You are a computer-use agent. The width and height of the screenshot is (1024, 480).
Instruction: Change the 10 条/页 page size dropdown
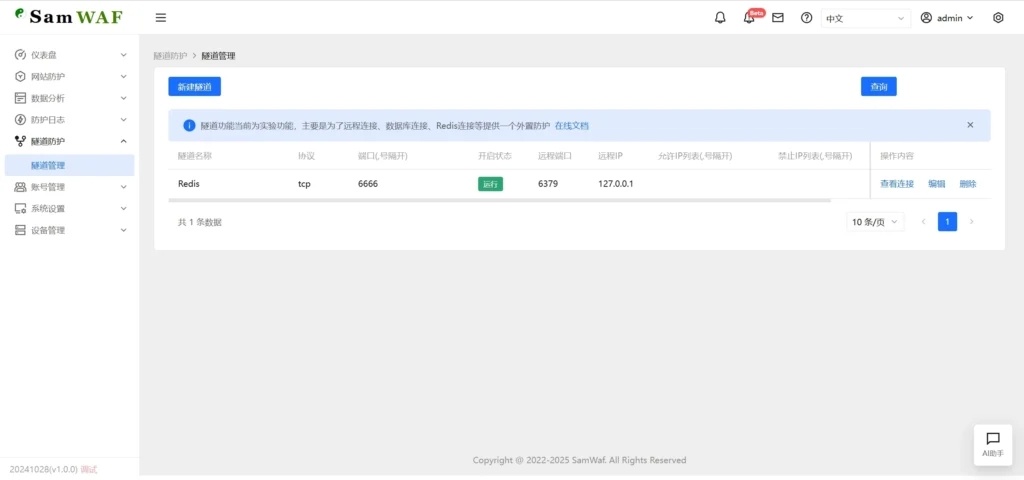click(x=875, y=222)
